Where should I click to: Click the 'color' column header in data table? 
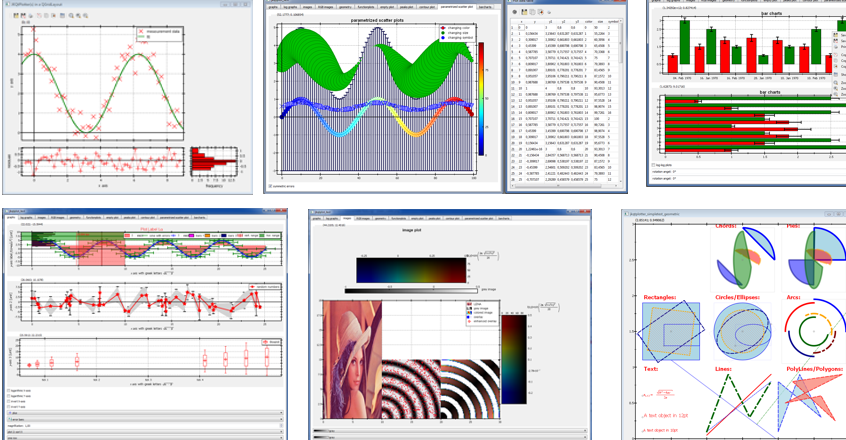click(589, 22)
